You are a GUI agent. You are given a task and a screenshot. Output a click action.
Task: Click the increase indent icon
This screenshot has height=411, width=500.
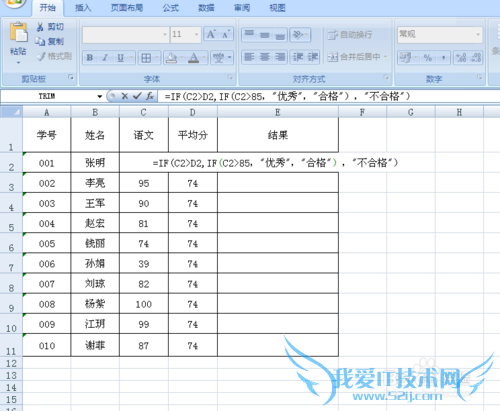click(313, 57)
